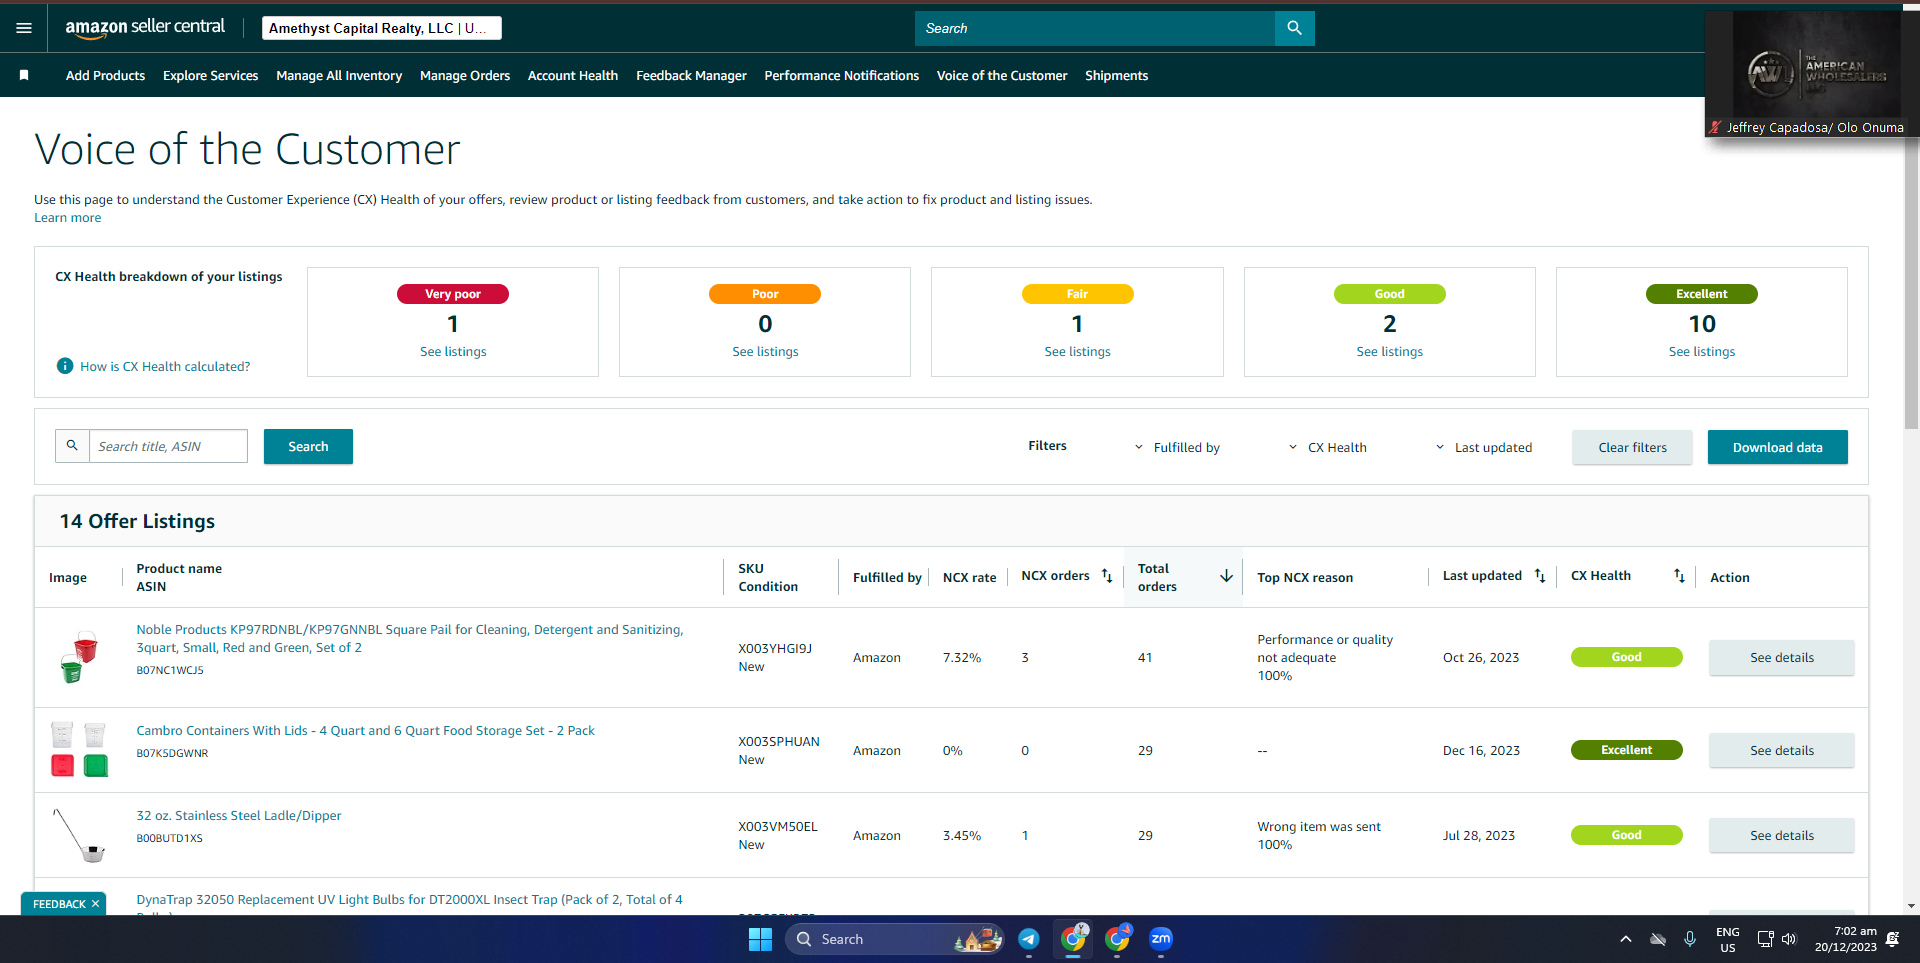Screen dimensions: 1920x963
Task: Click the FEEDBACK tab label
Action: point(59,904)
